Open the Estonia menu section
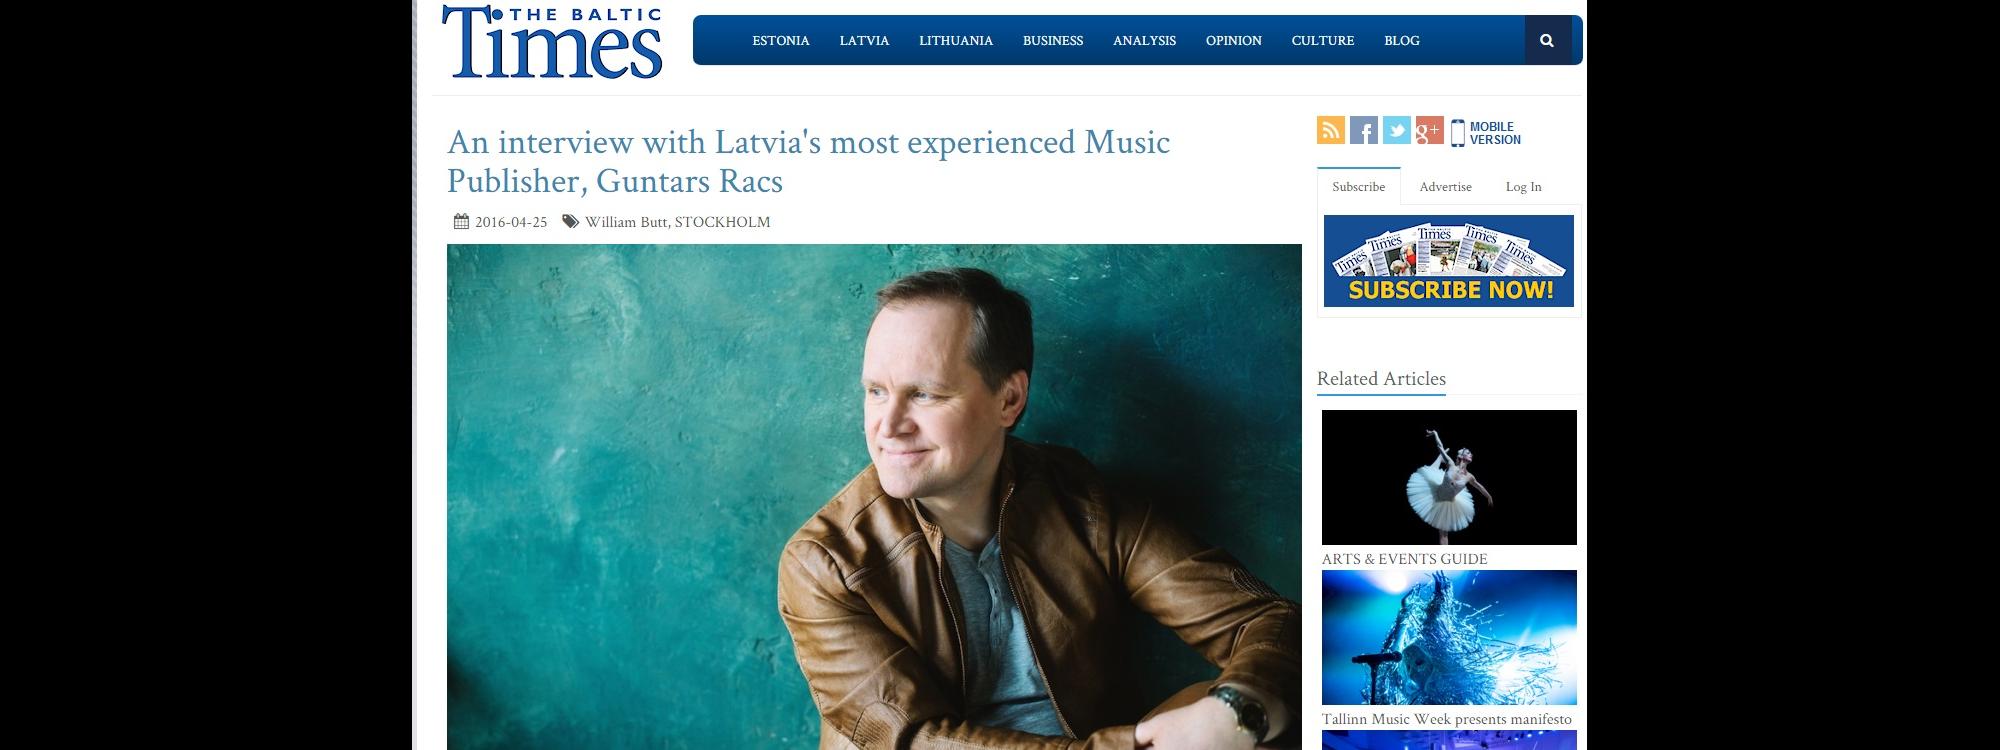2000x750 pixels. [781, 41]
